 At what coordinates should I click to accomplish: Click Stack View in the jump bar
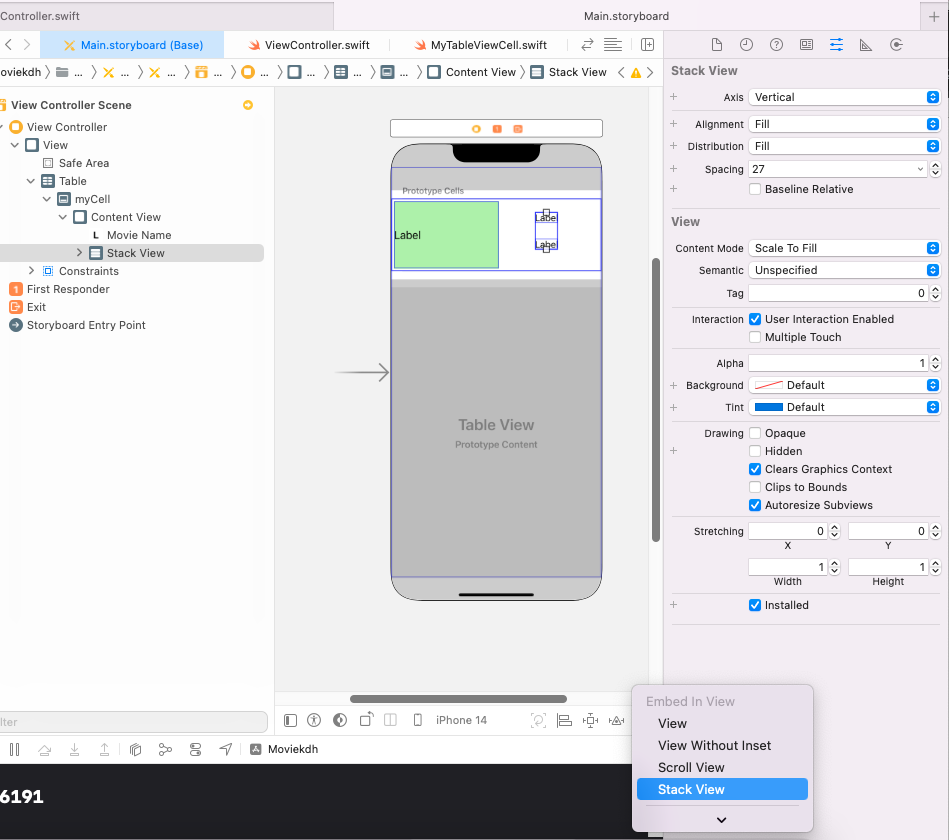click(x=569, y=73)
